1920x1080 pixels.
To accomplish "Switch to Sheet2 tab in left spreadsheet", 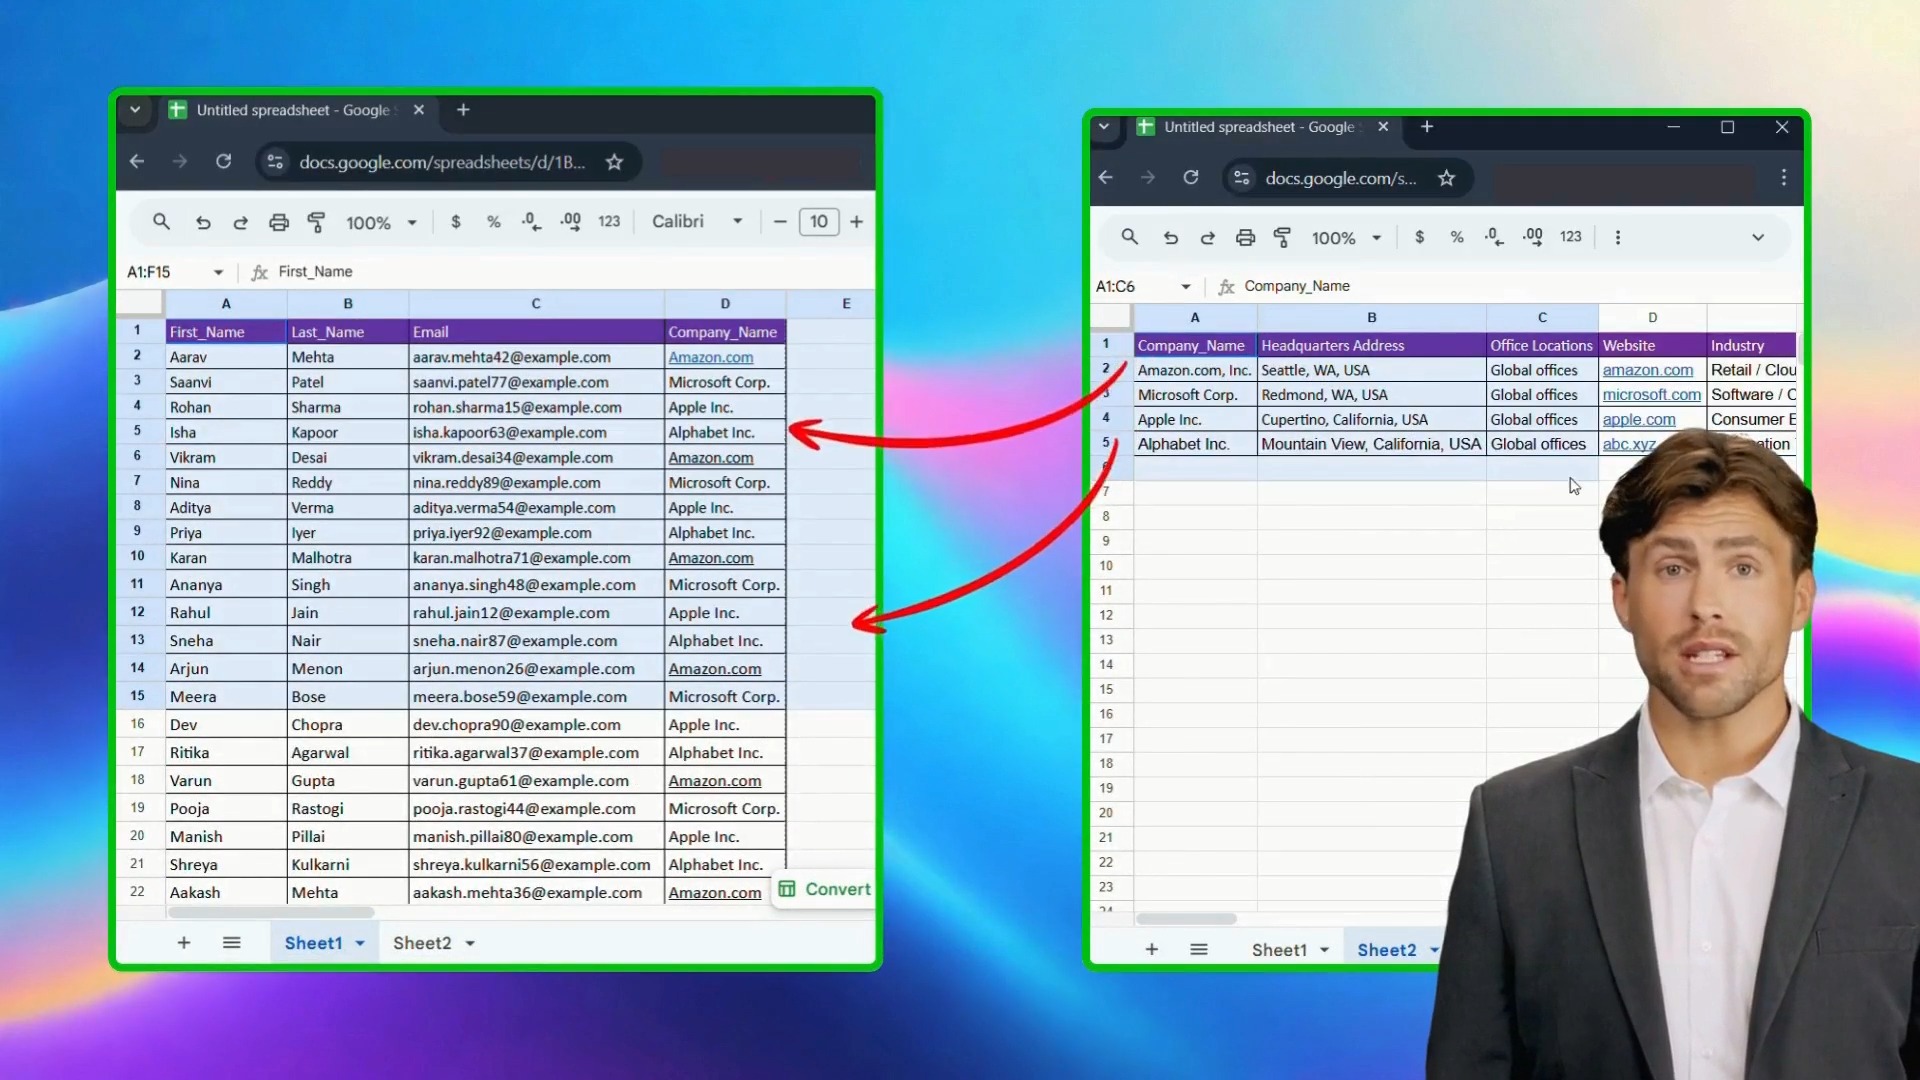I will click(x=422, y=943).
